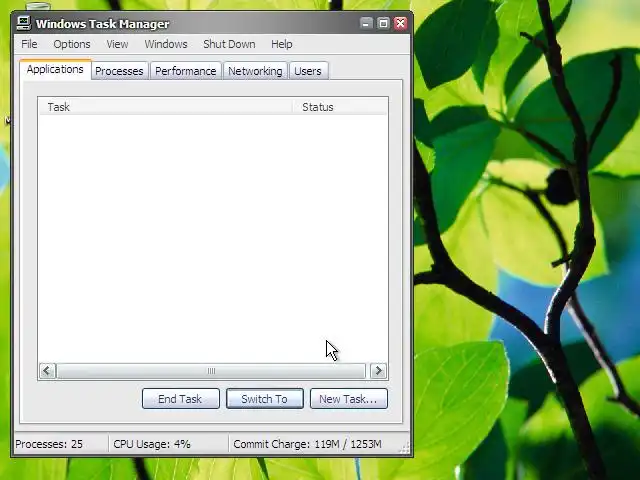Click the End Task button
This screenshot has height=480, width=640.
point(181,399)
